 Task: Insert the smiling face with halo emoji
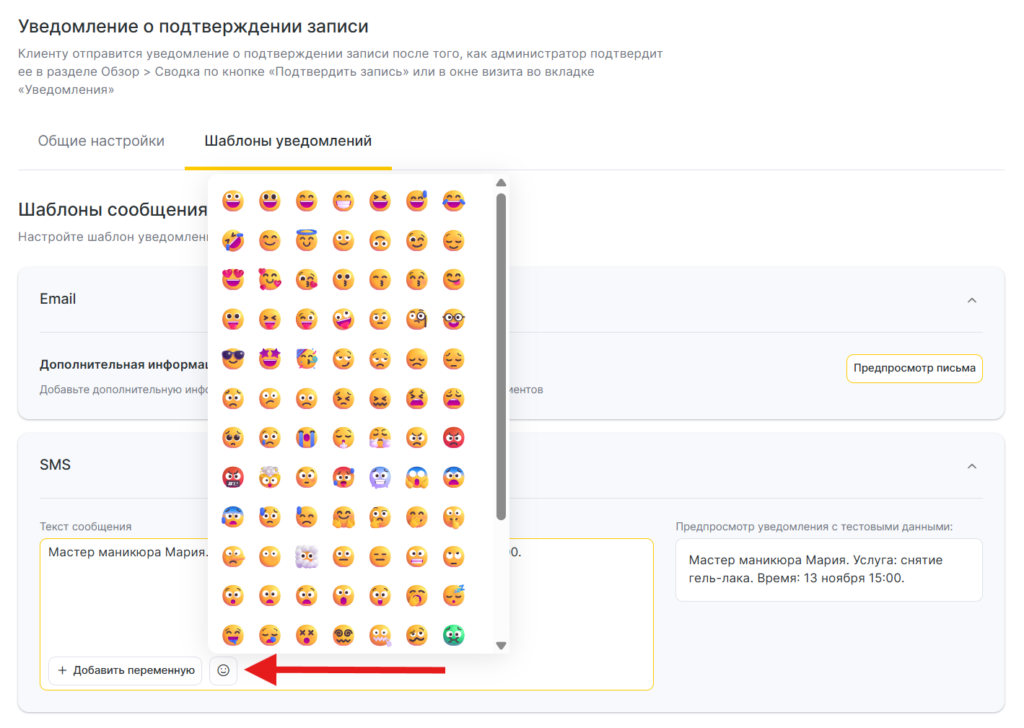pos(306,240)
